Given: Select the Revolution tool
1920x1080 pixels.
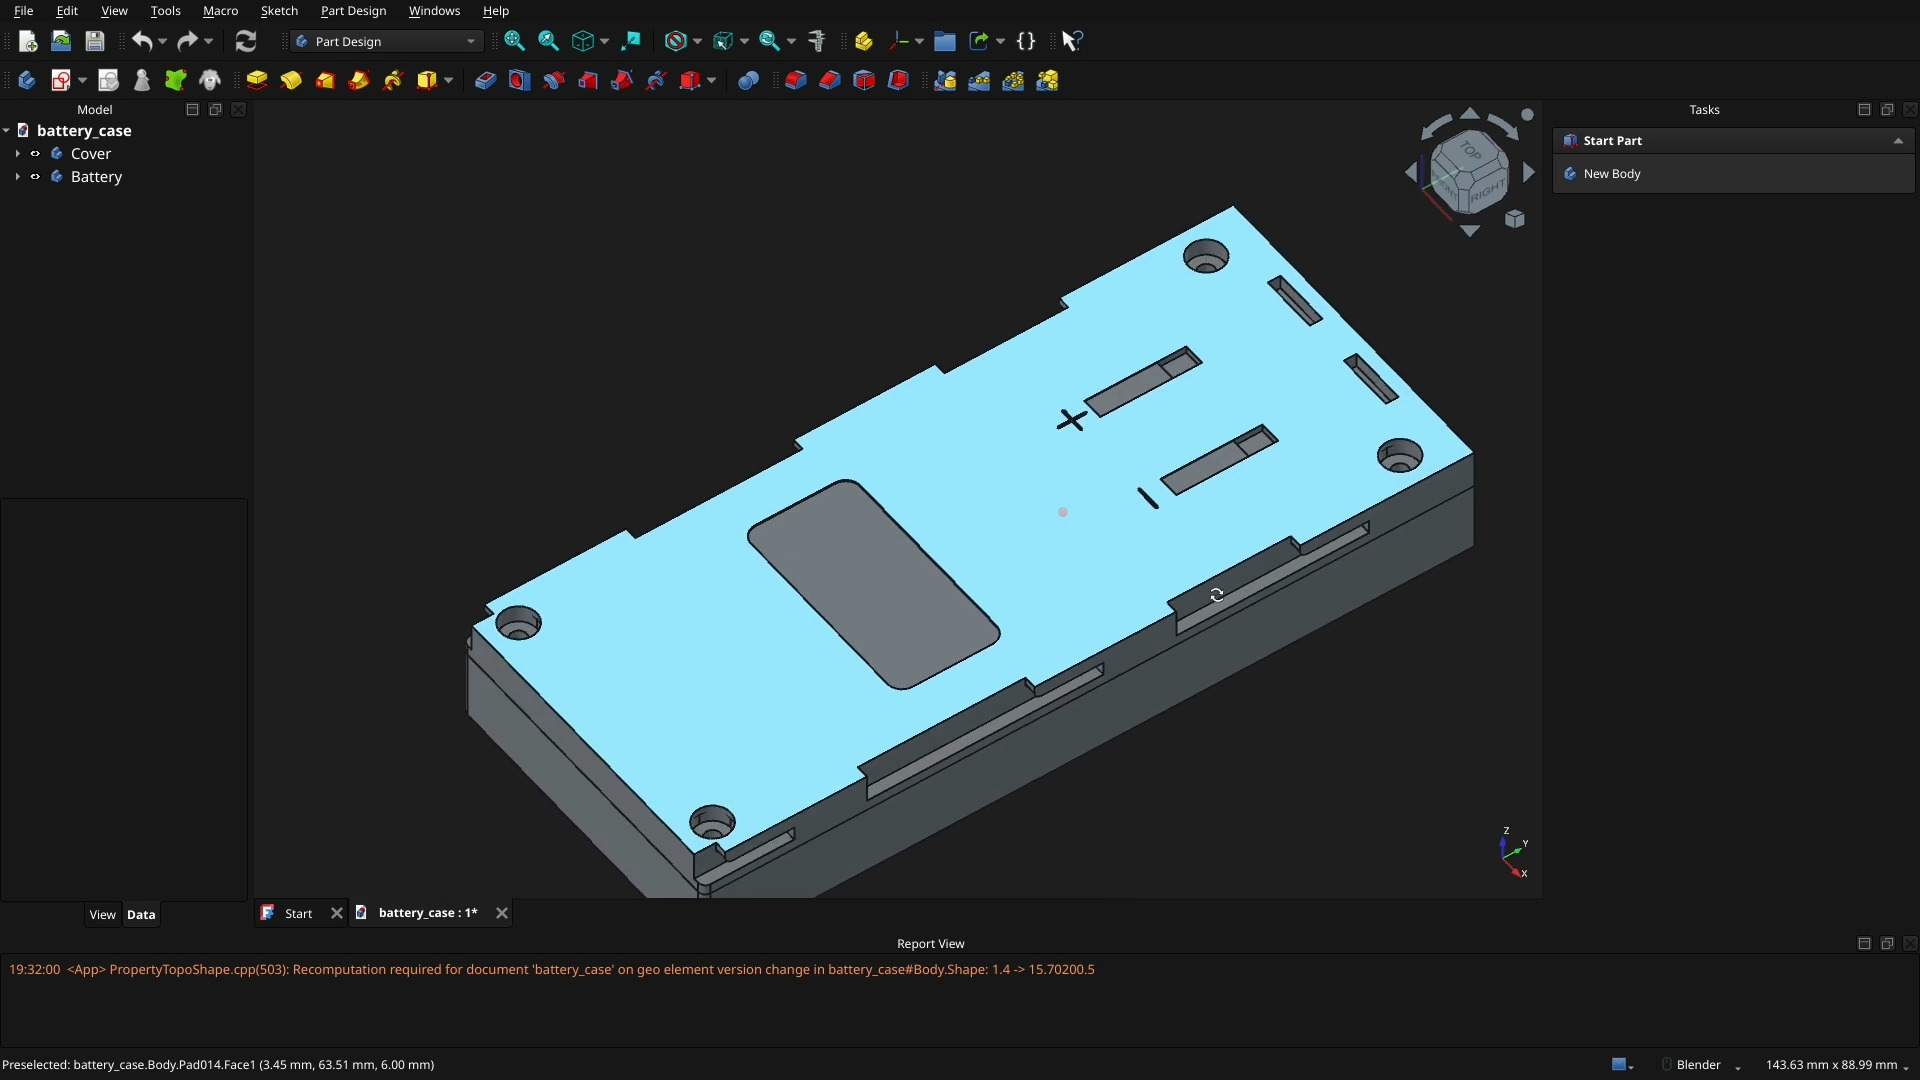Looking at the screenshot, I should pyautogui.click(x=290, y=81).
